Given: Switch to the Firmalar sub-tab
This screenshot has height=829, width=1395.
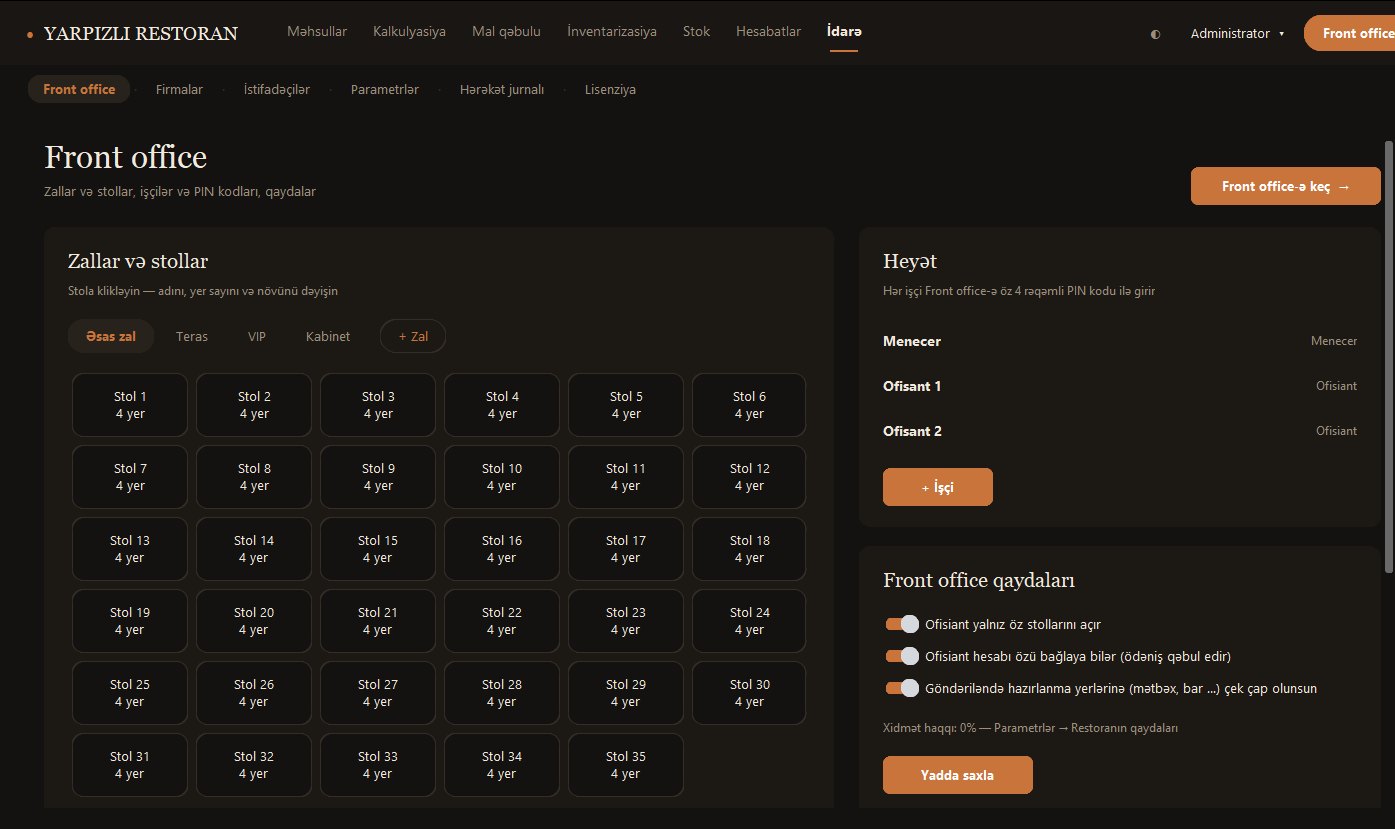Looking at the screenshot, I should tap(179, 90).
